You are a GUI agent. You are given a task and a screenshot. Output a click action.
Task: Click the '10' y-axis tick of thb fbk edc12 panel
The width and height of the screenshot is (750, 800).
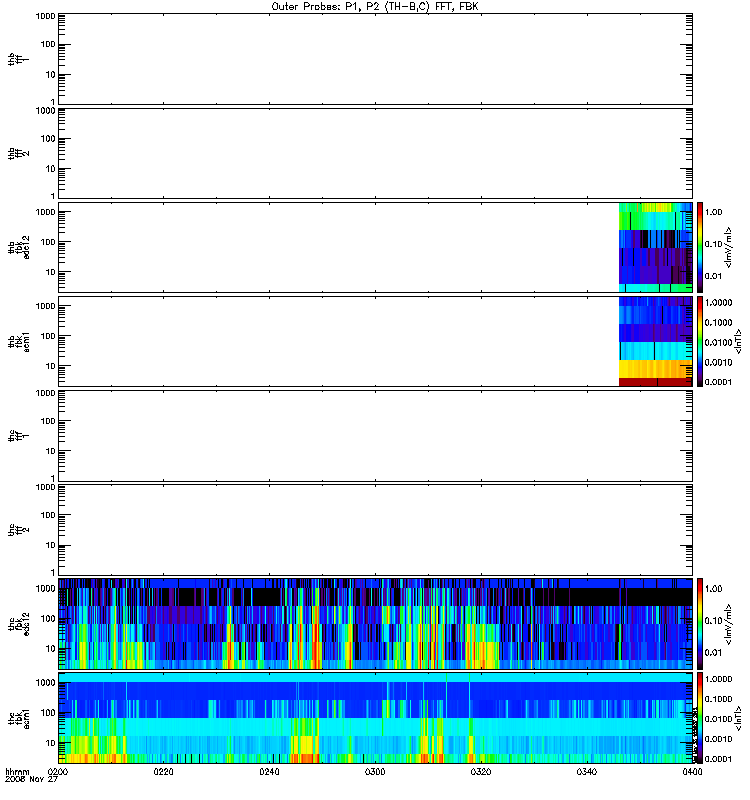(x=51, y=272)
